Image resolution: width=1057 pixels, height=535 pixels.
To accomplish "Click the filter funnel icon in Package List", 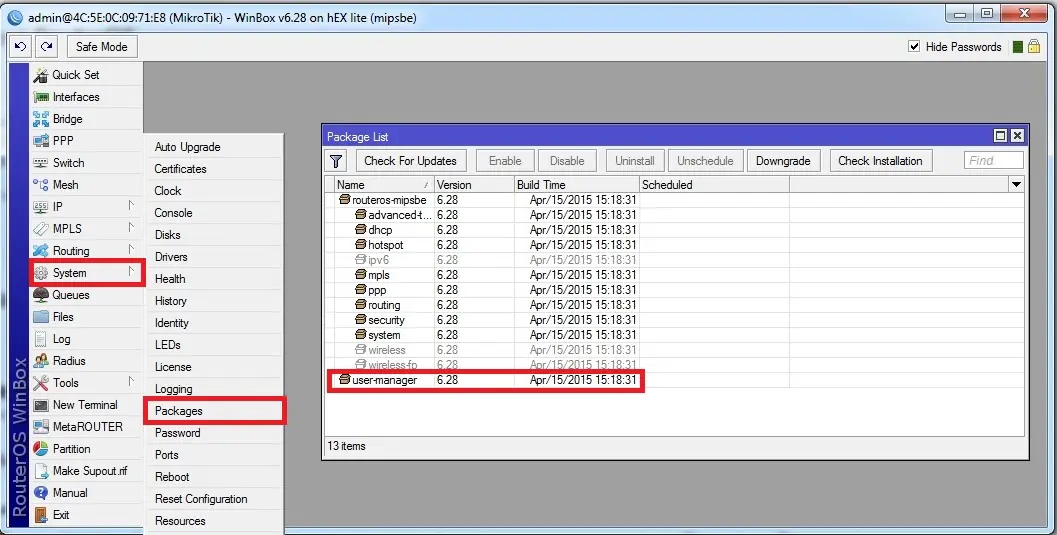I will tap(336, 161).
